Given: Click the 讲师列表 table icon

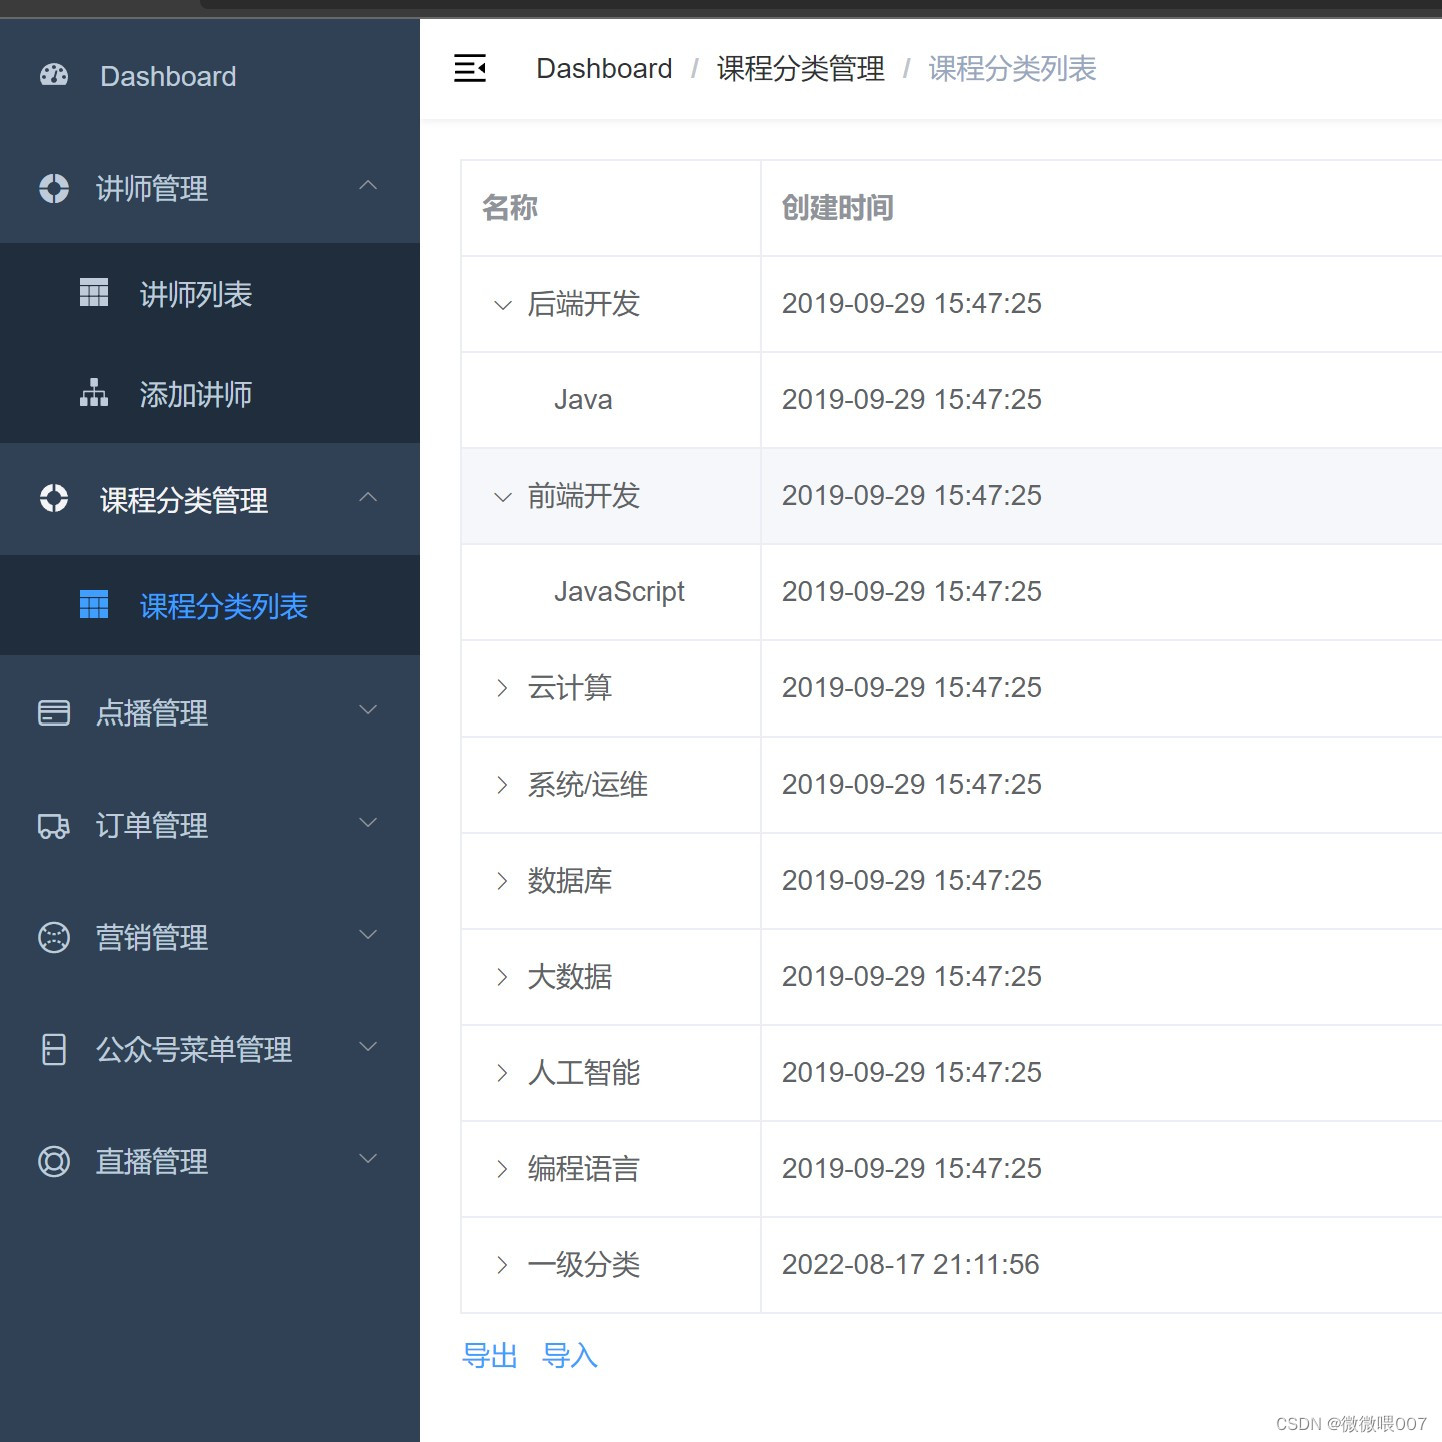Looking at the screenshot, I should [x=94, y=293].
